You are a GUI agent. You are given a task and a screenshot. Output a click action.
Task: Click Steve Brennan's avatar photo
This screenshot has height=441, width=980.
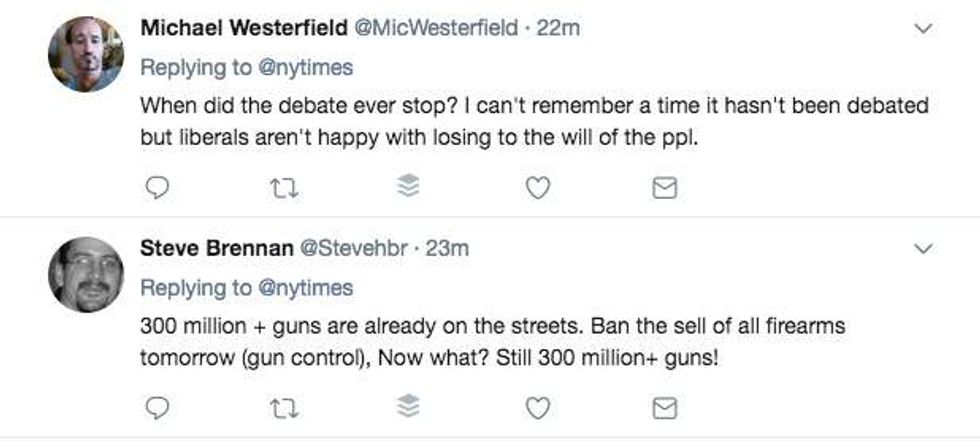(85, 274)
